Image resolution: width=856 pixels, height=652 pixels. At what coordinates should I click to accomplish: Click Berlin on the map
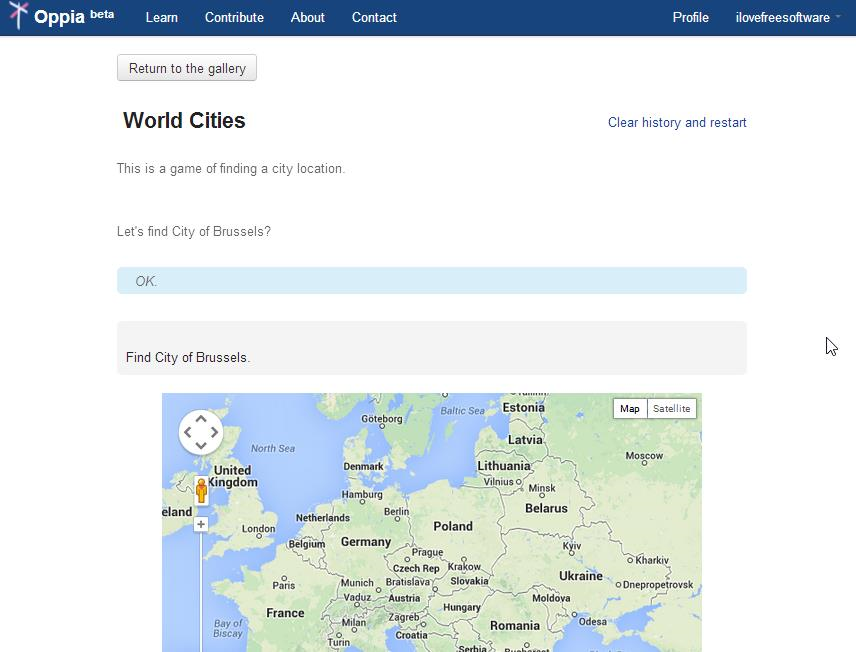click(396, 512)
